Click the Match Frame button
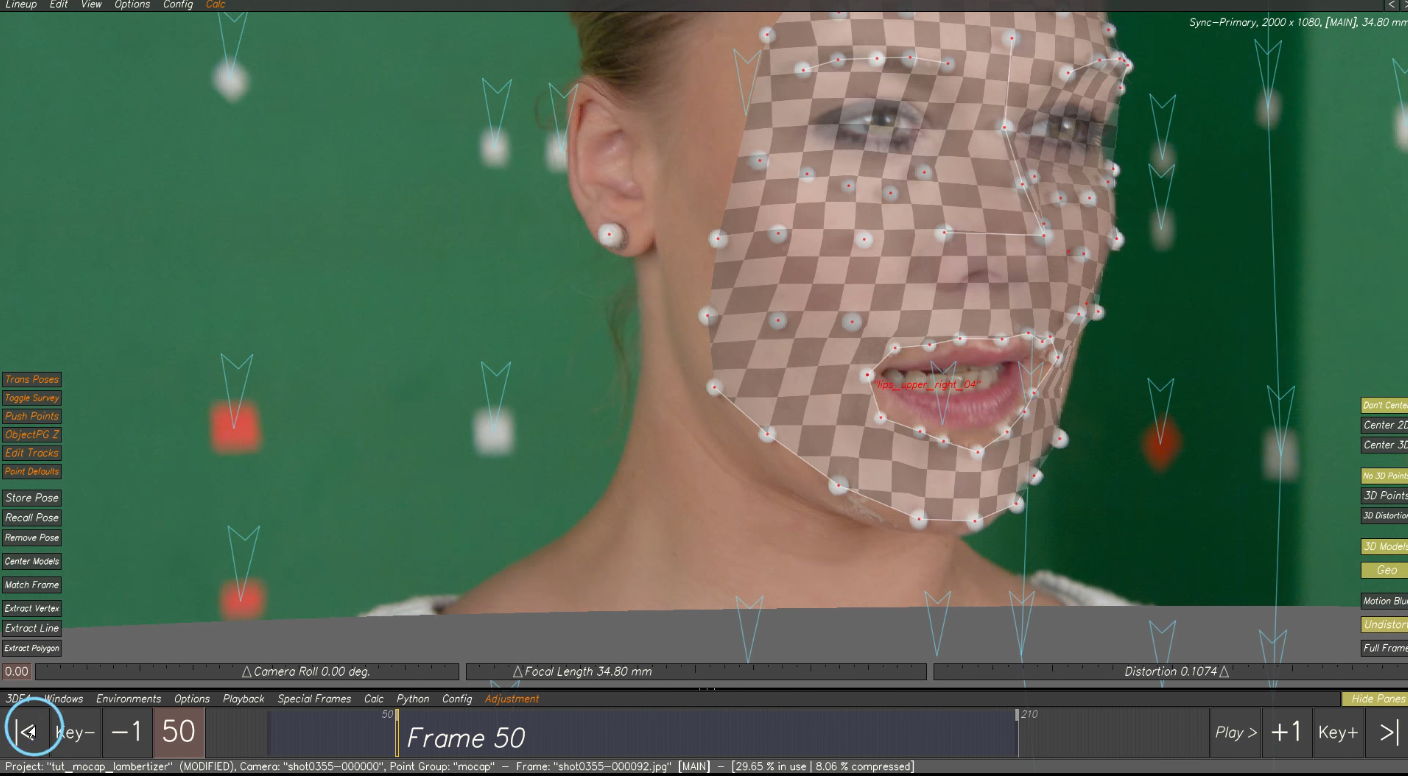1408x776 pixels. click(x=32, y=585)
